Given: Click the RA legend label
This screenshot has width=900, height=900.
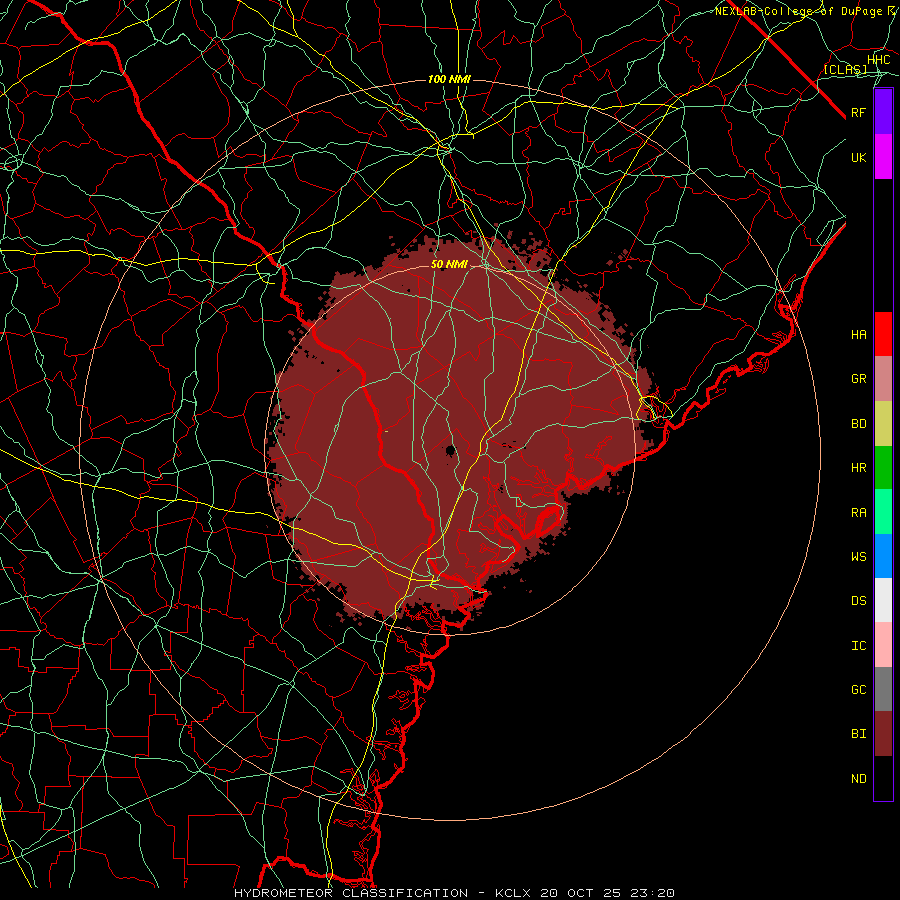Looking at the screenshot, I should (x=858, y=513).
